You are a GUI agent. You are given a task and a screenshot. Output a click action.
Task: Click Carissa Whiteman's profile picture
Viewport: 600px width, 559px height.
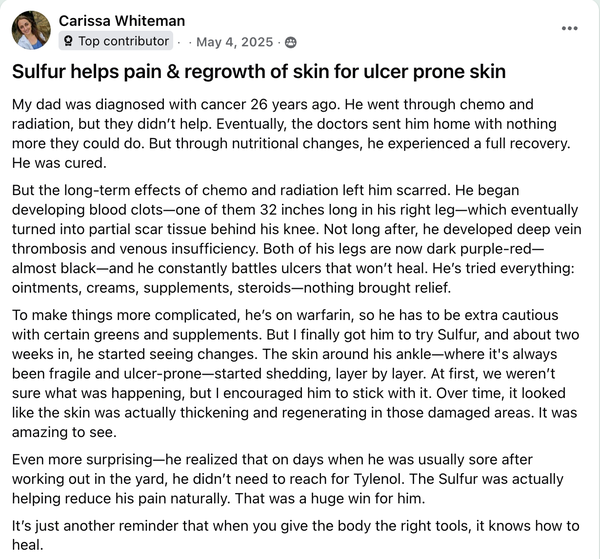(31, 31)
